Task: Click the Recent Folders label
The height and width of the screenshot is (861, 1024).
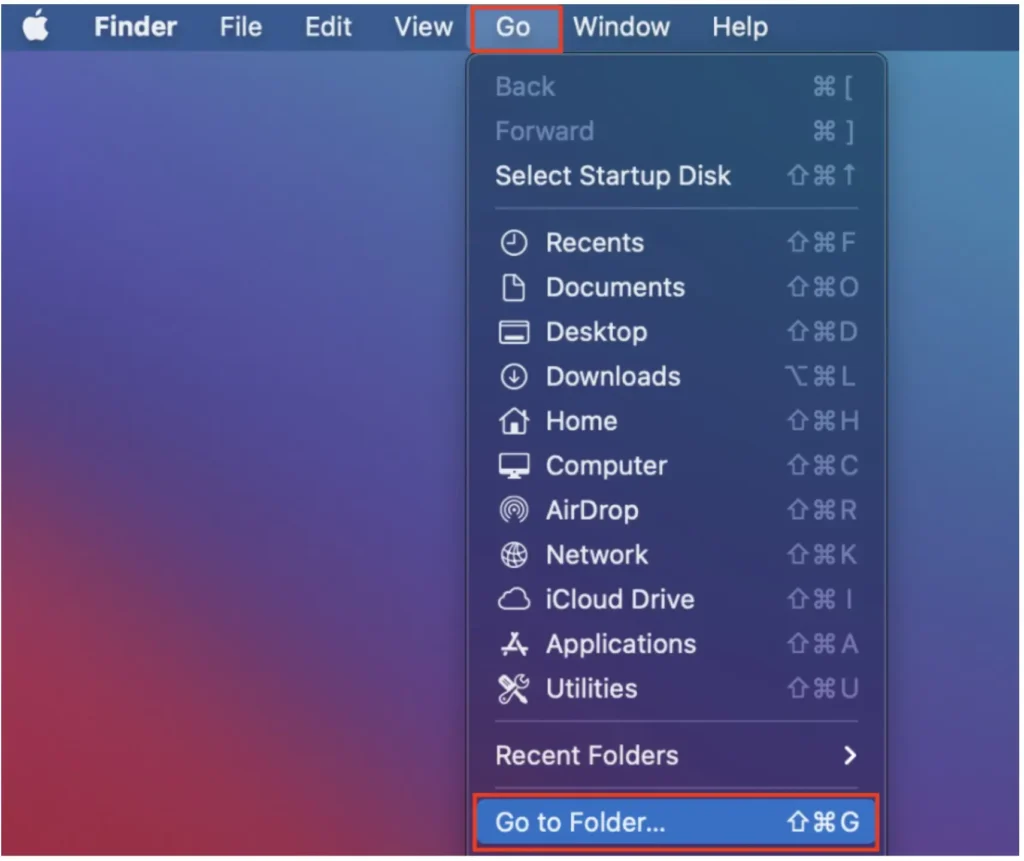Action: tap(586, 756)
